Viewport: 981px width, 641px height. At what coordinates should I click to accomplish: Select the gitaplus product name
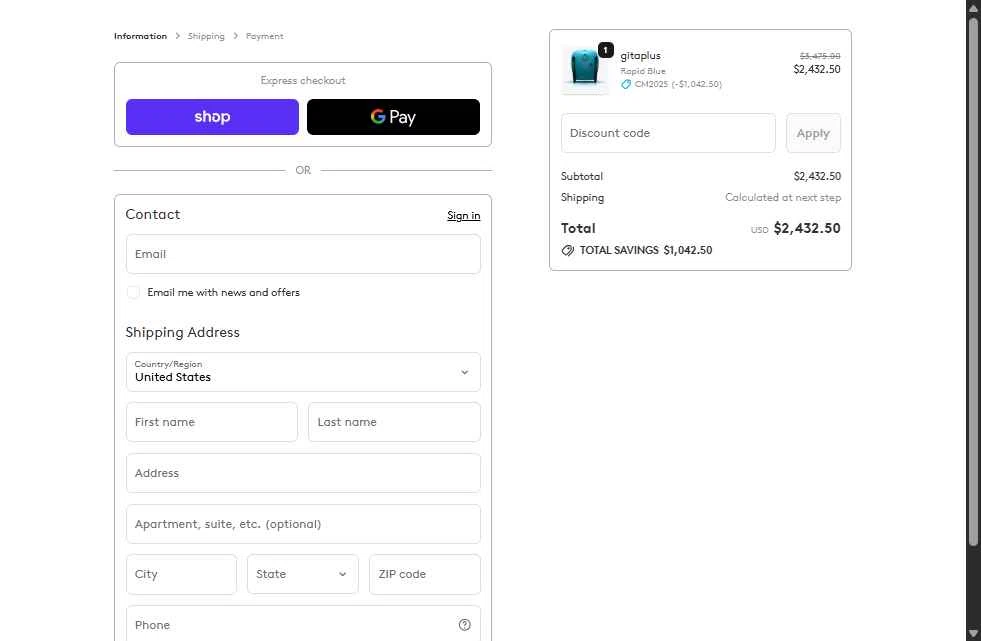coord(641,56)
